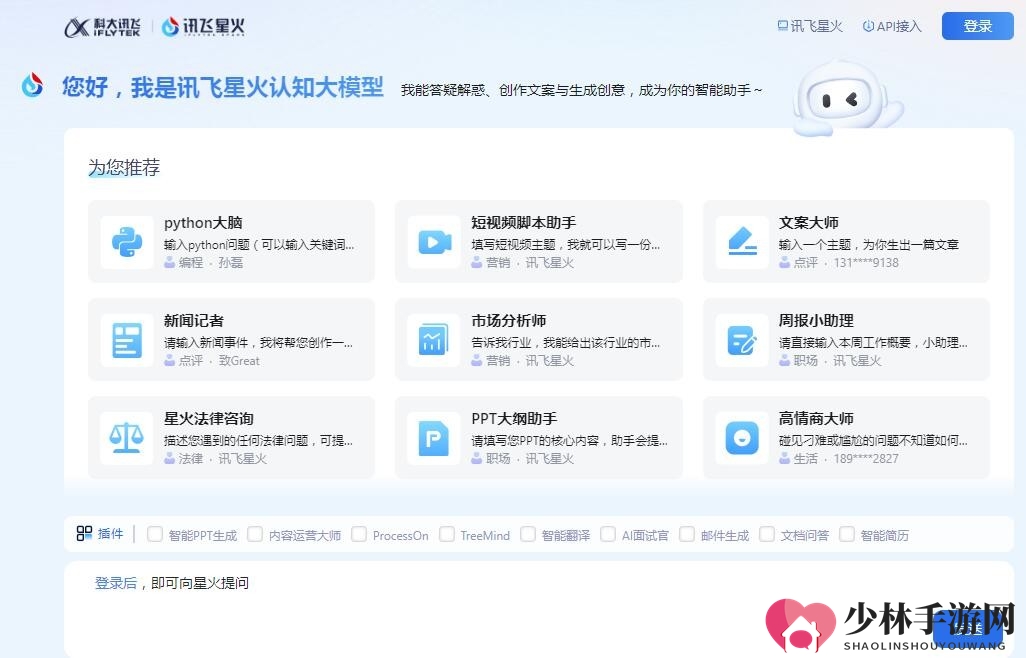This screenshot has height=658, width=1026.
Task: Click the 周报小助理 note icon
Action: point(742,340)
